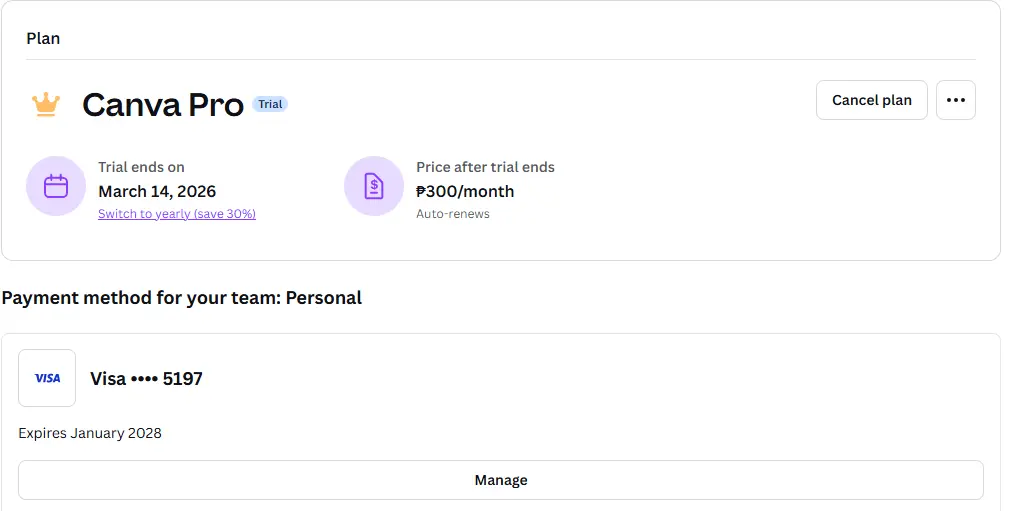1034x511 pixels.
Task: Select the Canva Pro plan title
Action: 163,105
